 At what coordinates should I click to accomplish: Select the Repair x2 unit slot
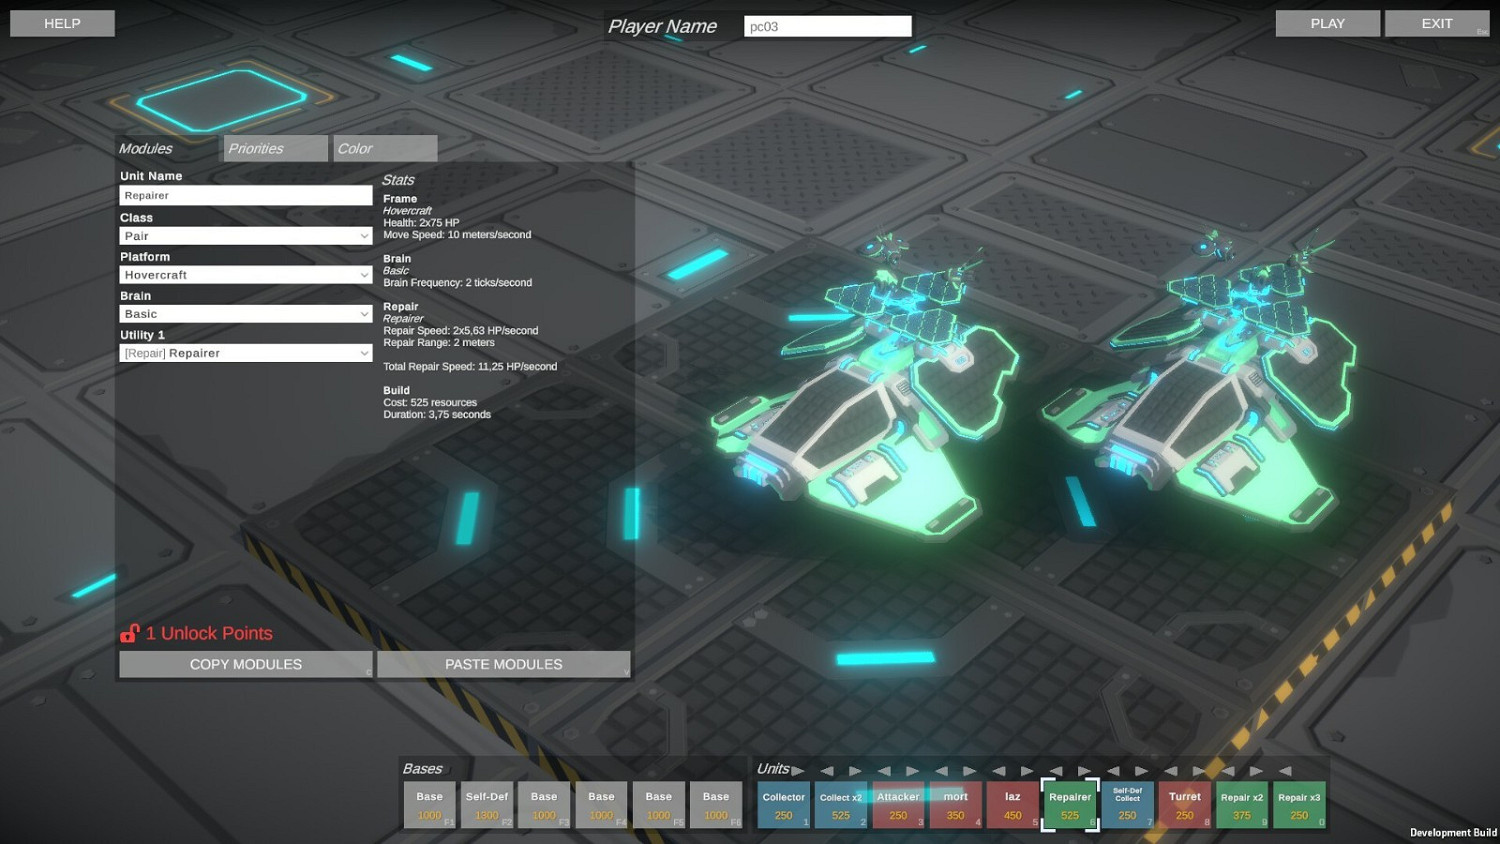[x=1241, y=804]
